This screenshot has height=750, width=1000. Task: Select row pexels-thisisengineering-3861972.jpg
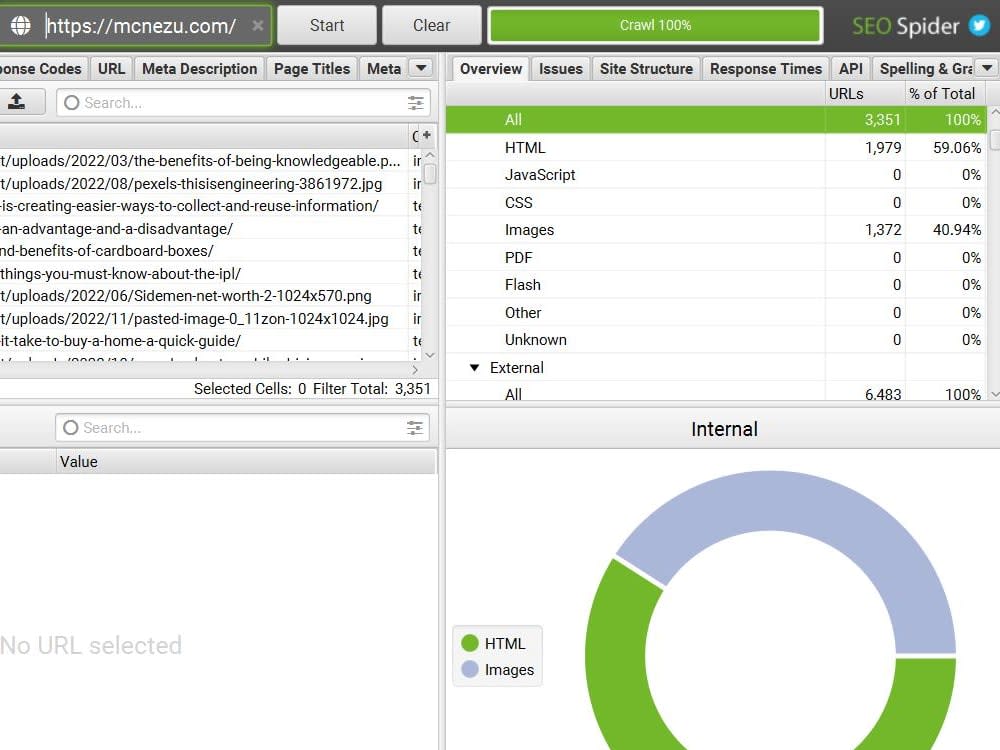pyautogui.click(x=204, y=184)
